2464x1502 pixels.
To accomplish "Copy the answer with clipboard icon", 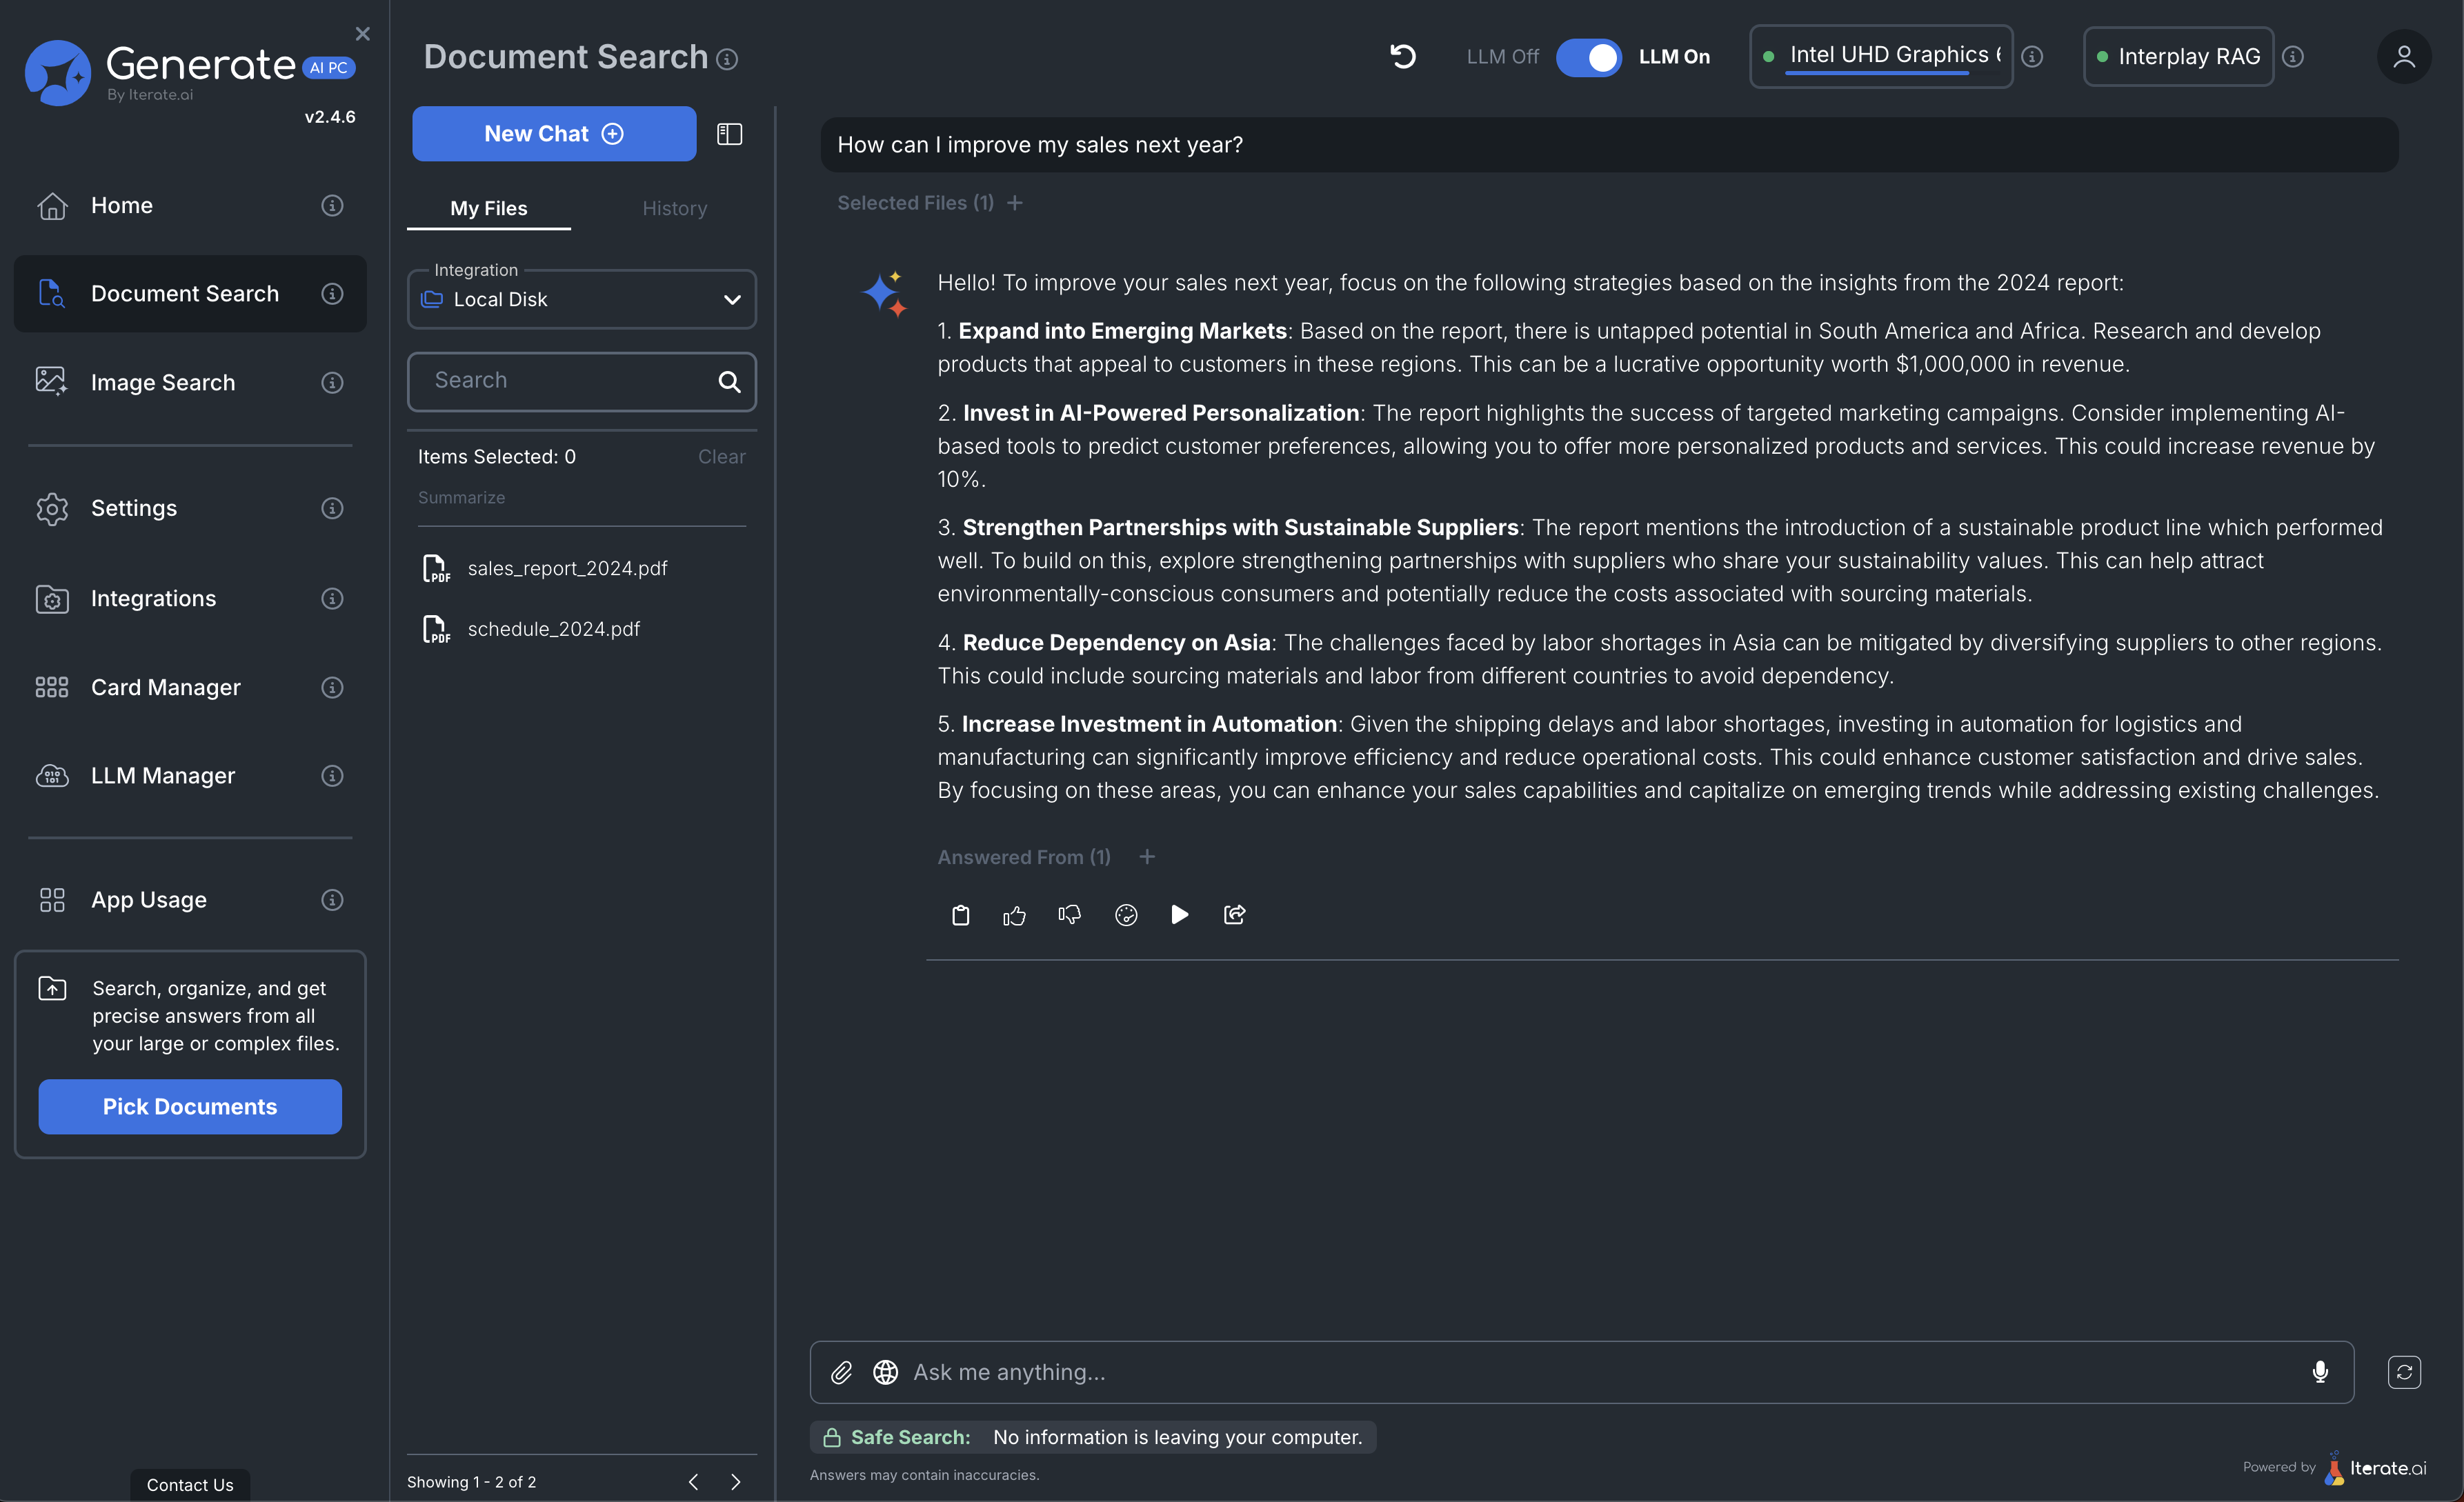I will [x=960, y=914].
